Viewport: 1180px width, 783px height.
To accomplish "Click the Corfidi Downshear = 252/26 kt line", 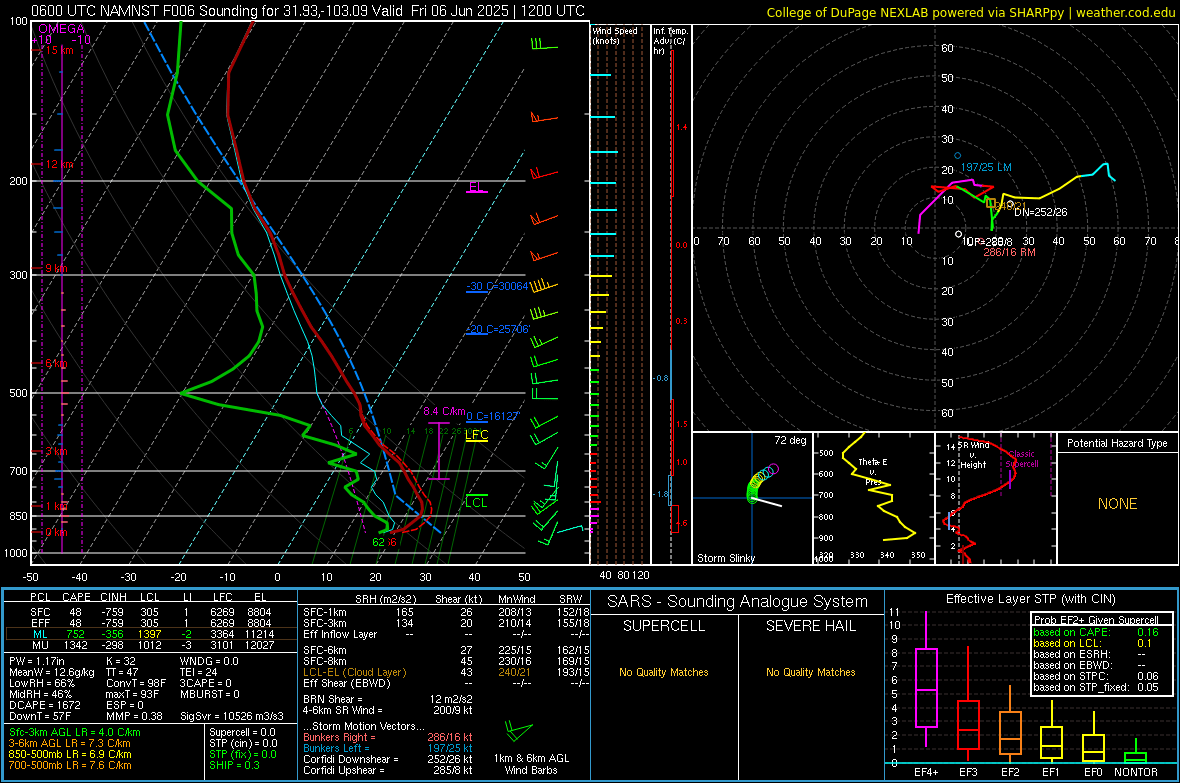I will pyautogui.click(x=388, y=759).
